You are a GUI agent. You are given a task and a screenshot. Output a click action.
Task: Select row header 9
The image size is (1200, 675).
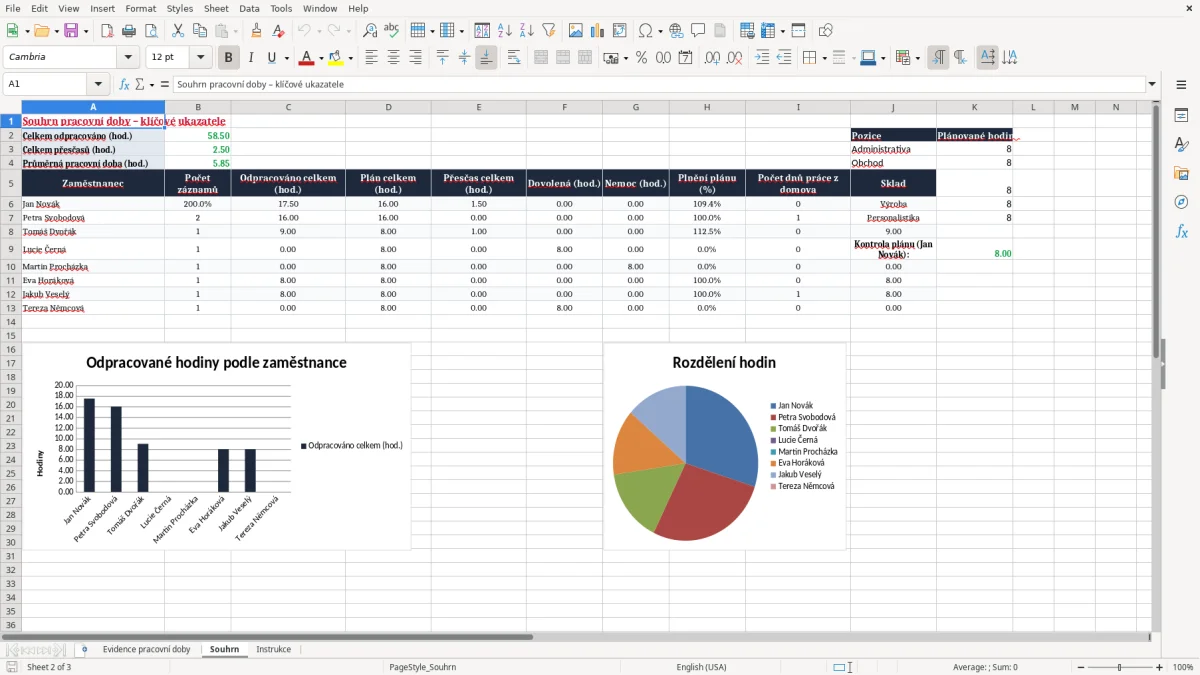click(x=11, y=248)
